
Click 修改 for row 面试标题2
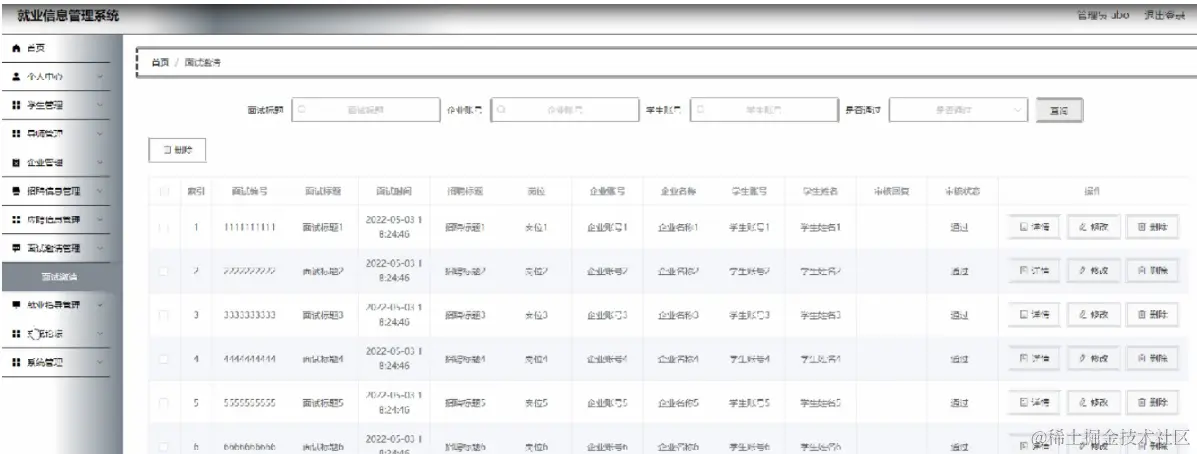1093,270
